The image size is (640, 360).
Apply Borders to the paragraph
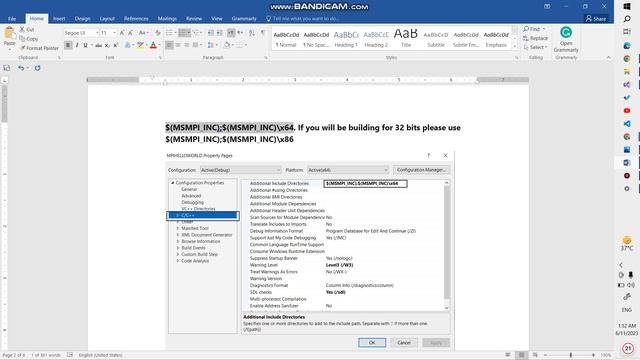(240, 45)
